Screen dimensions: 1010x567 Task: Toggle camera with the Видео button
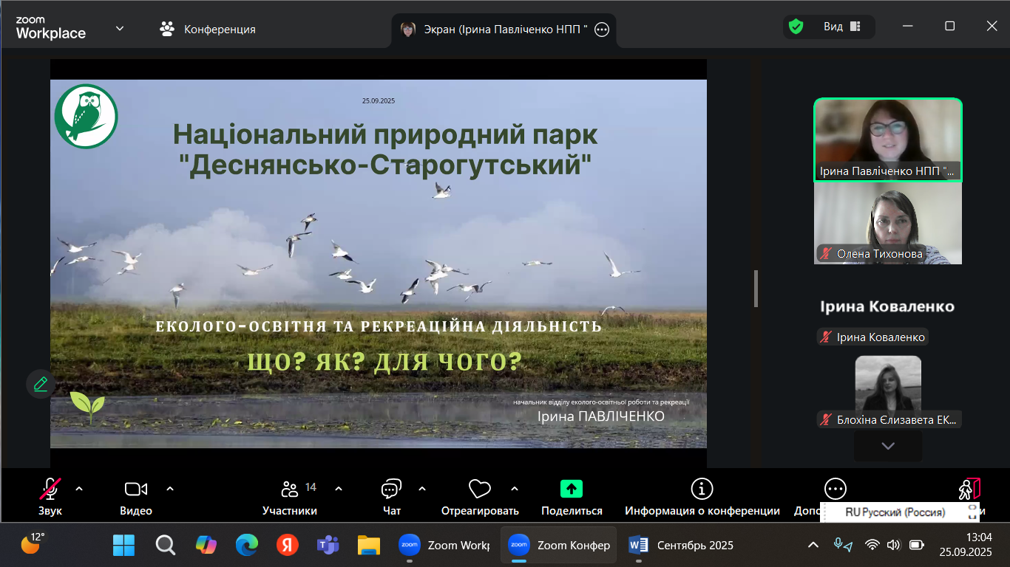coord(136,495)
